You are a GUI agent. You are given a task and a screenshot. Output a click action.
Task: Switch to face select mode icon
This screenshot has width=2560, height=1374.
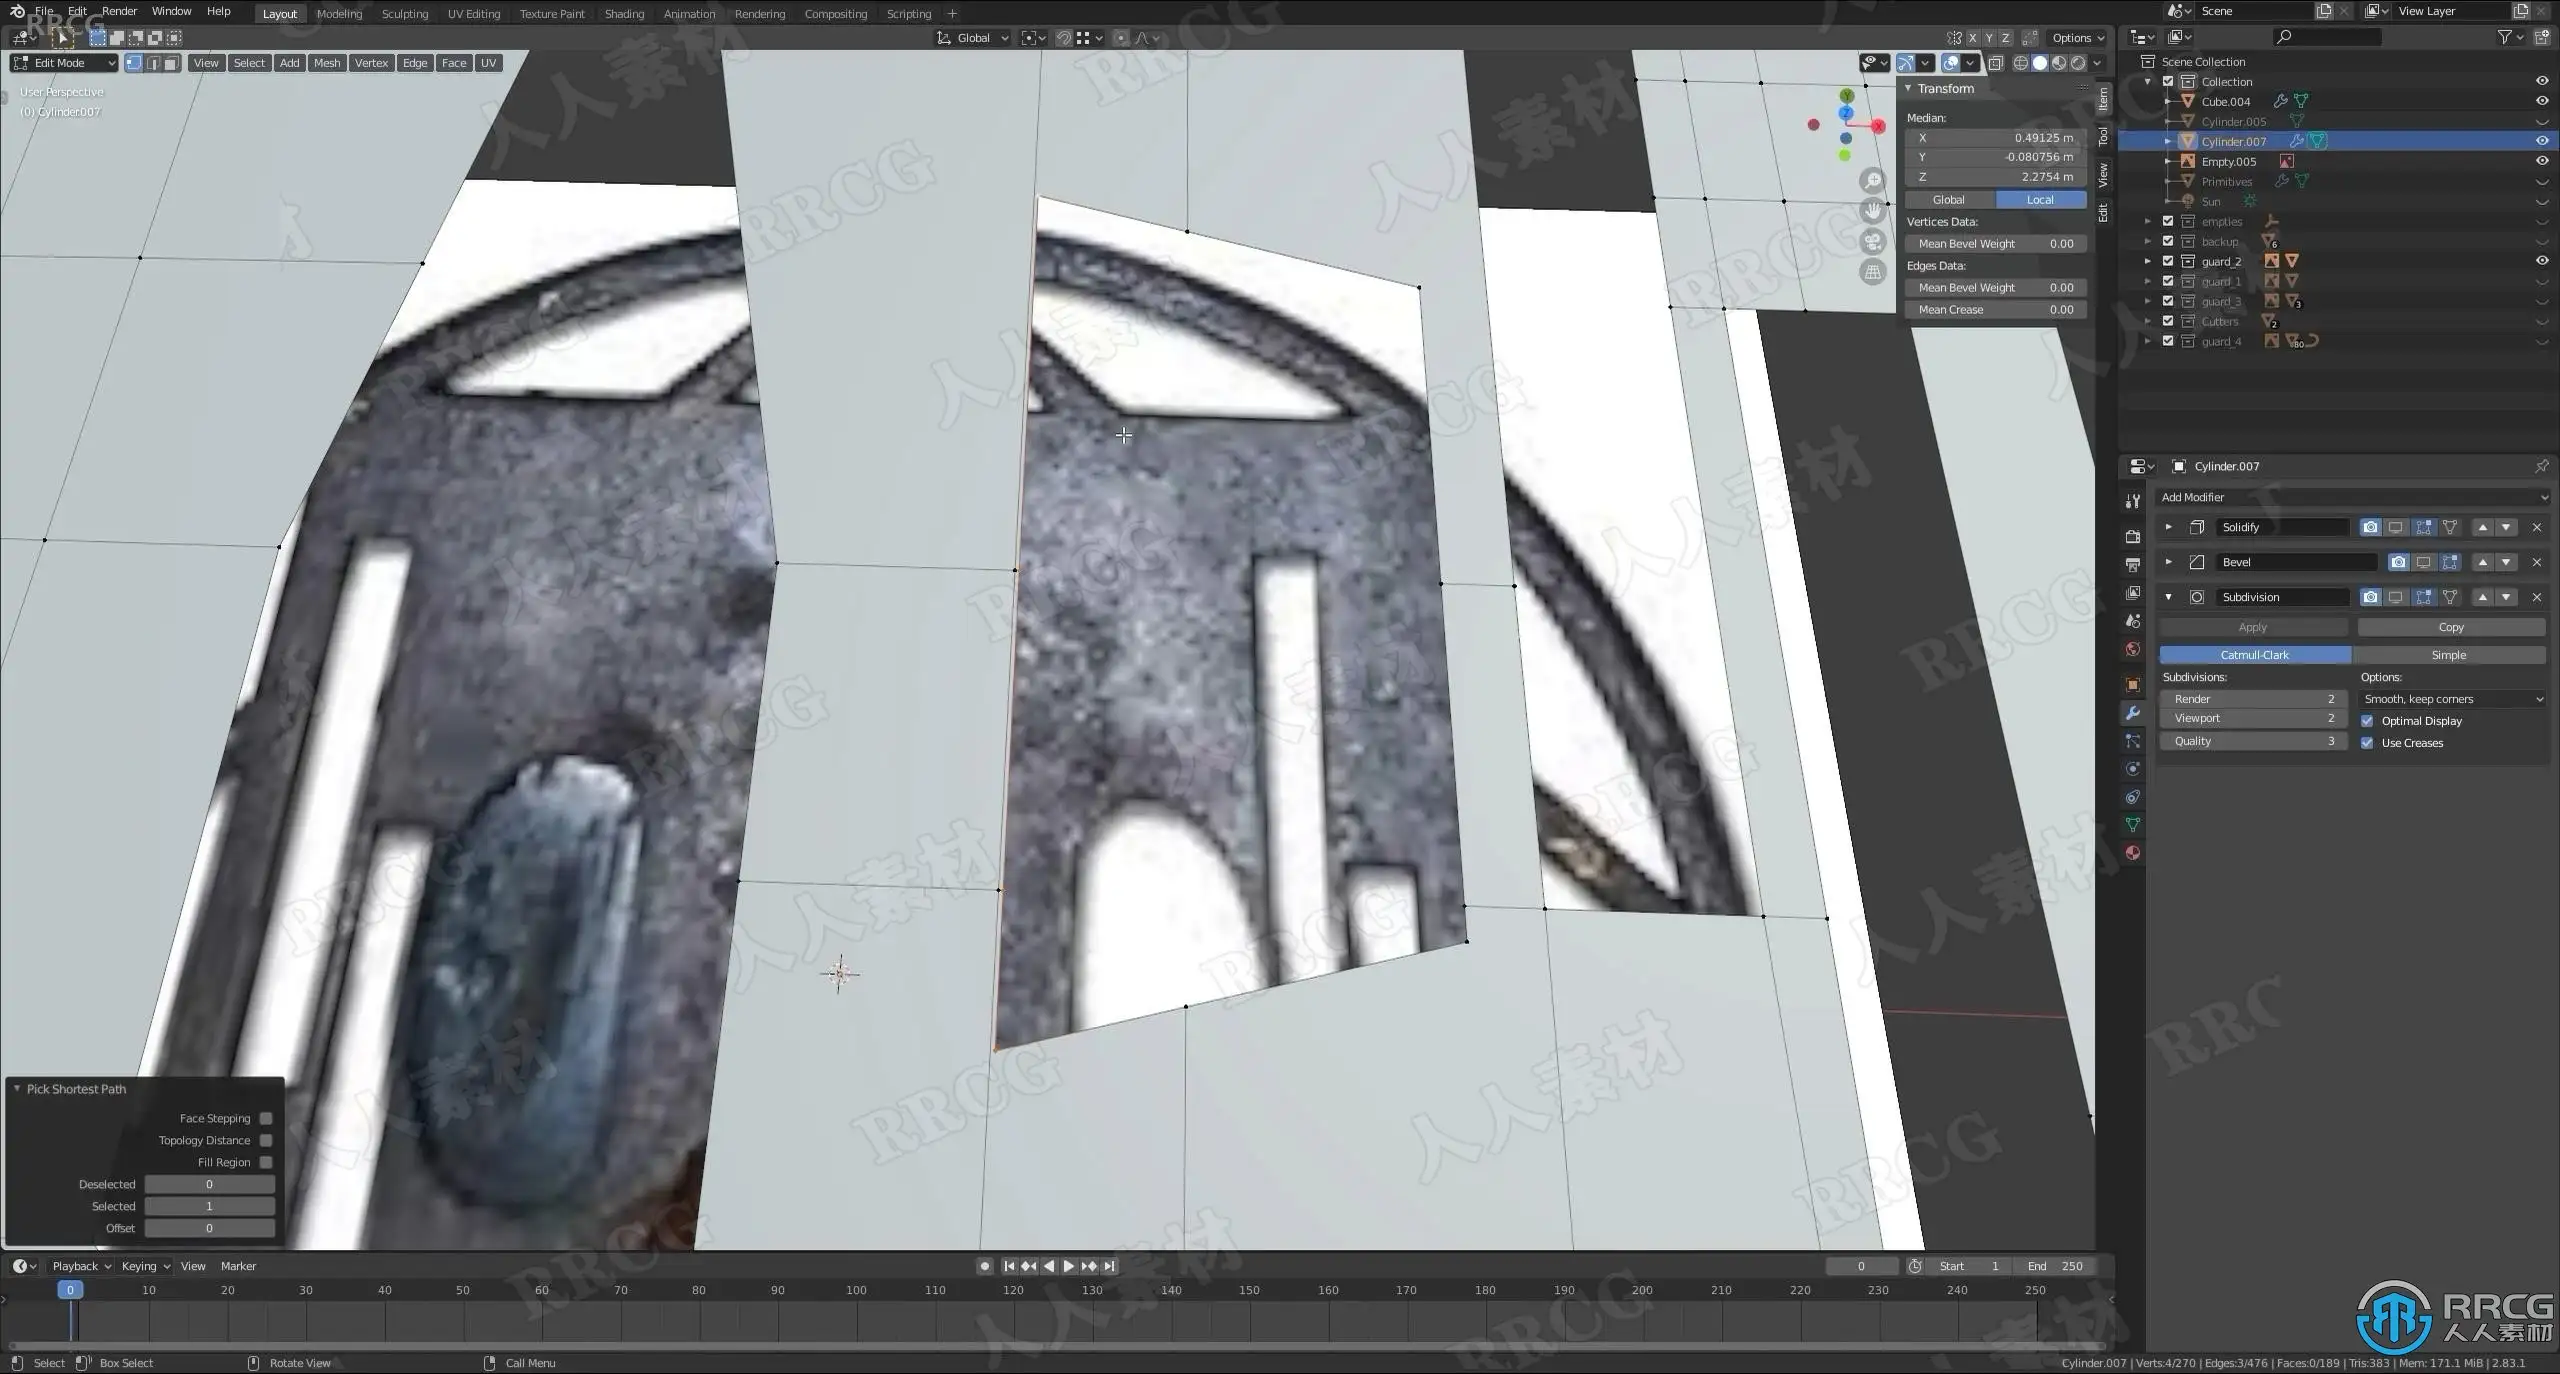(x=171, y=63)
